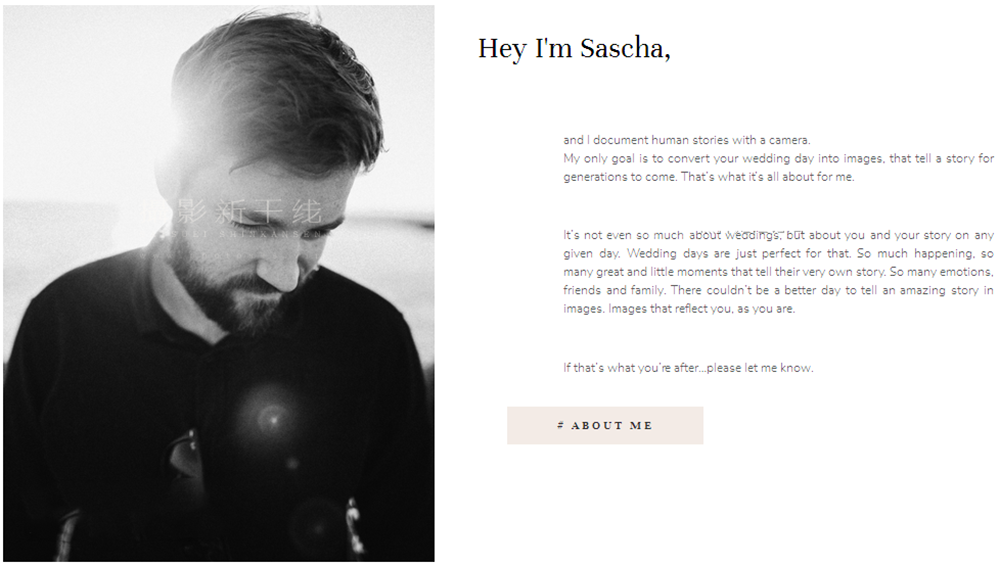Viewport: 1000px width, 566px height.
Task: Click the Chinese watermark text over the photo
Action: tap(249, 211)
